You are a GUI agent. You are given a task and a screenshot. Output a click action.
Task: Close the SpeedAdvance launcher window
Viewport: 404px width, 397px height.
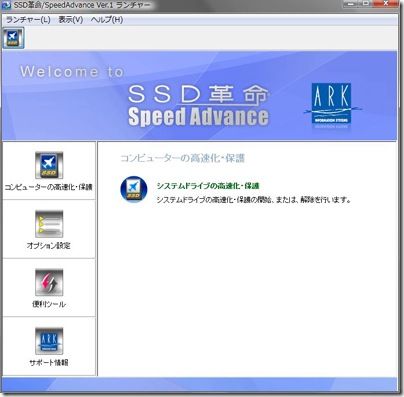[x=386, y=4]
